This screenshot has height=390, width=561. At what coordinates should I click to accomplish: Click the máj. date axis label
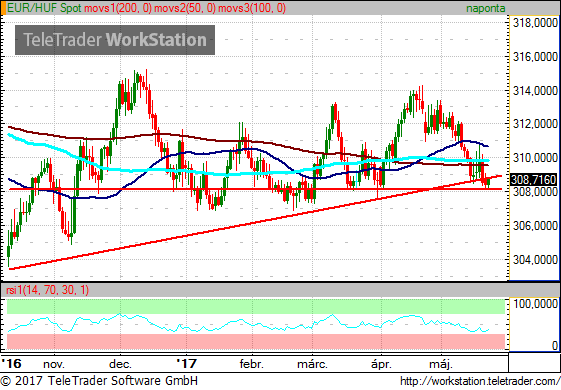point(441,364)
